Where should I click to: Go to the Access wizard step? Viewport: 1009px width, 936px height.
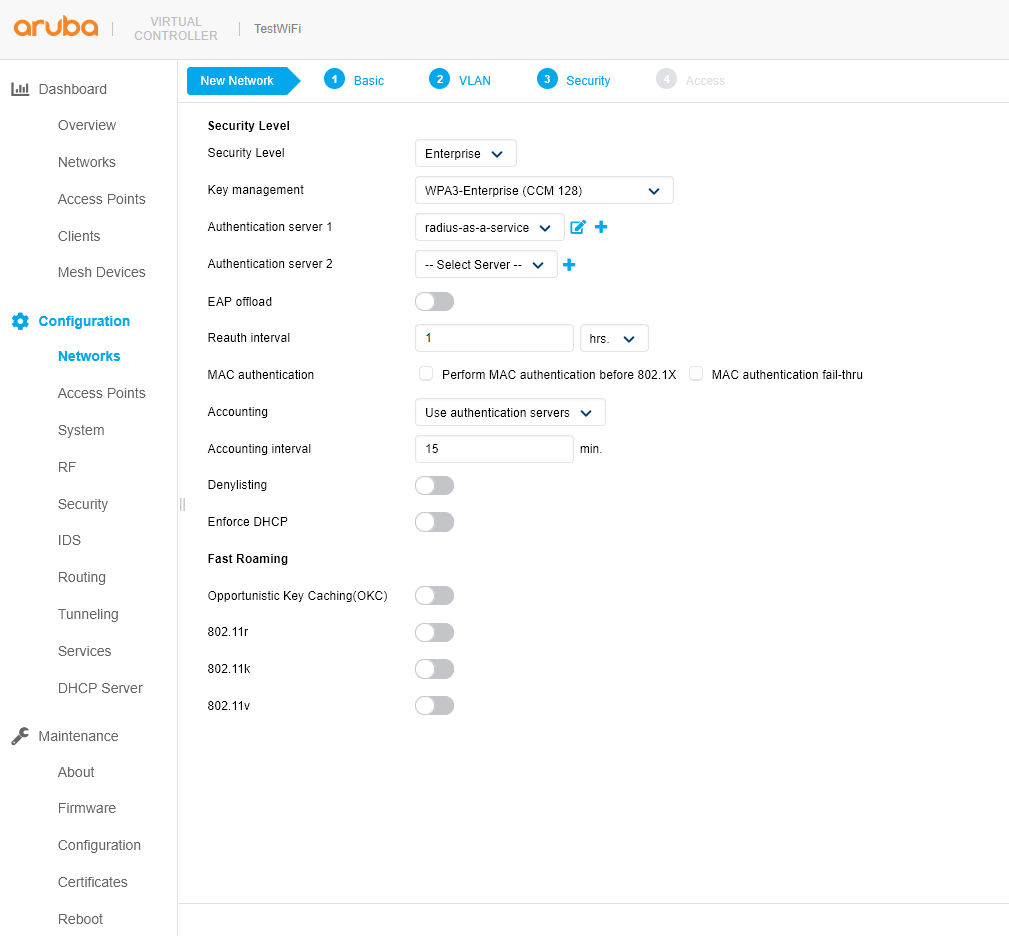tap(705, 80)
